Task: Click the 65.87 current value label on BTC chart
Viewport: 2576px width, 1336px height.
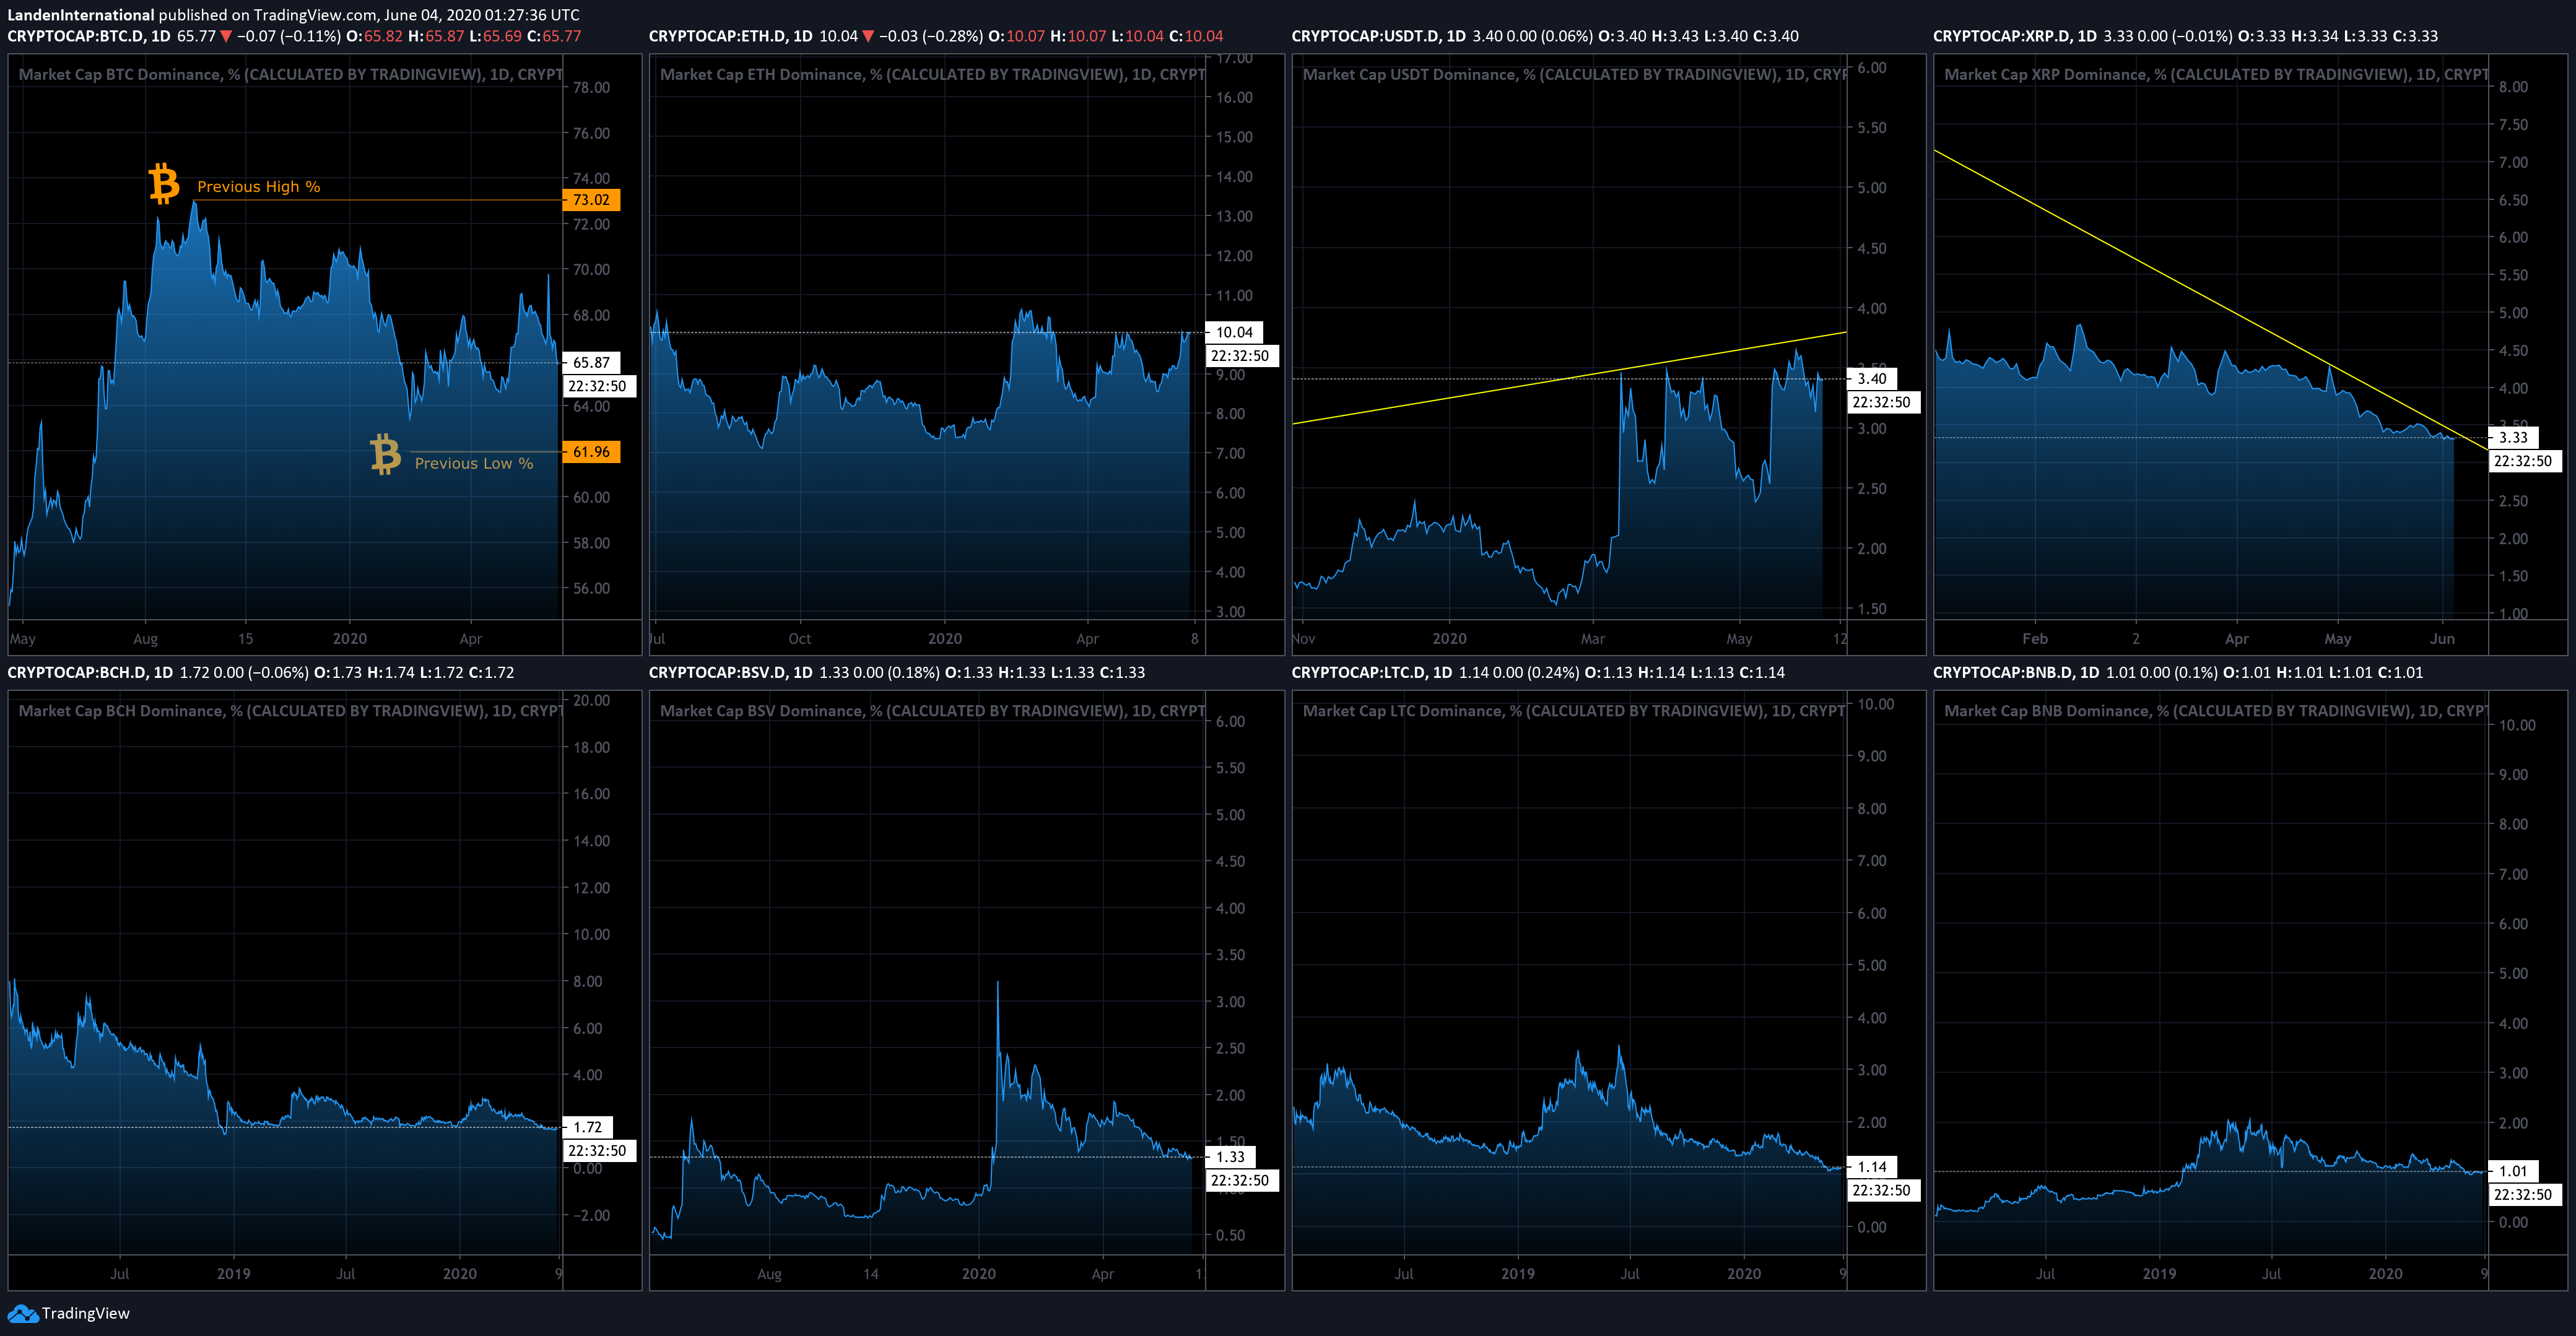Action: pos(592,363)
